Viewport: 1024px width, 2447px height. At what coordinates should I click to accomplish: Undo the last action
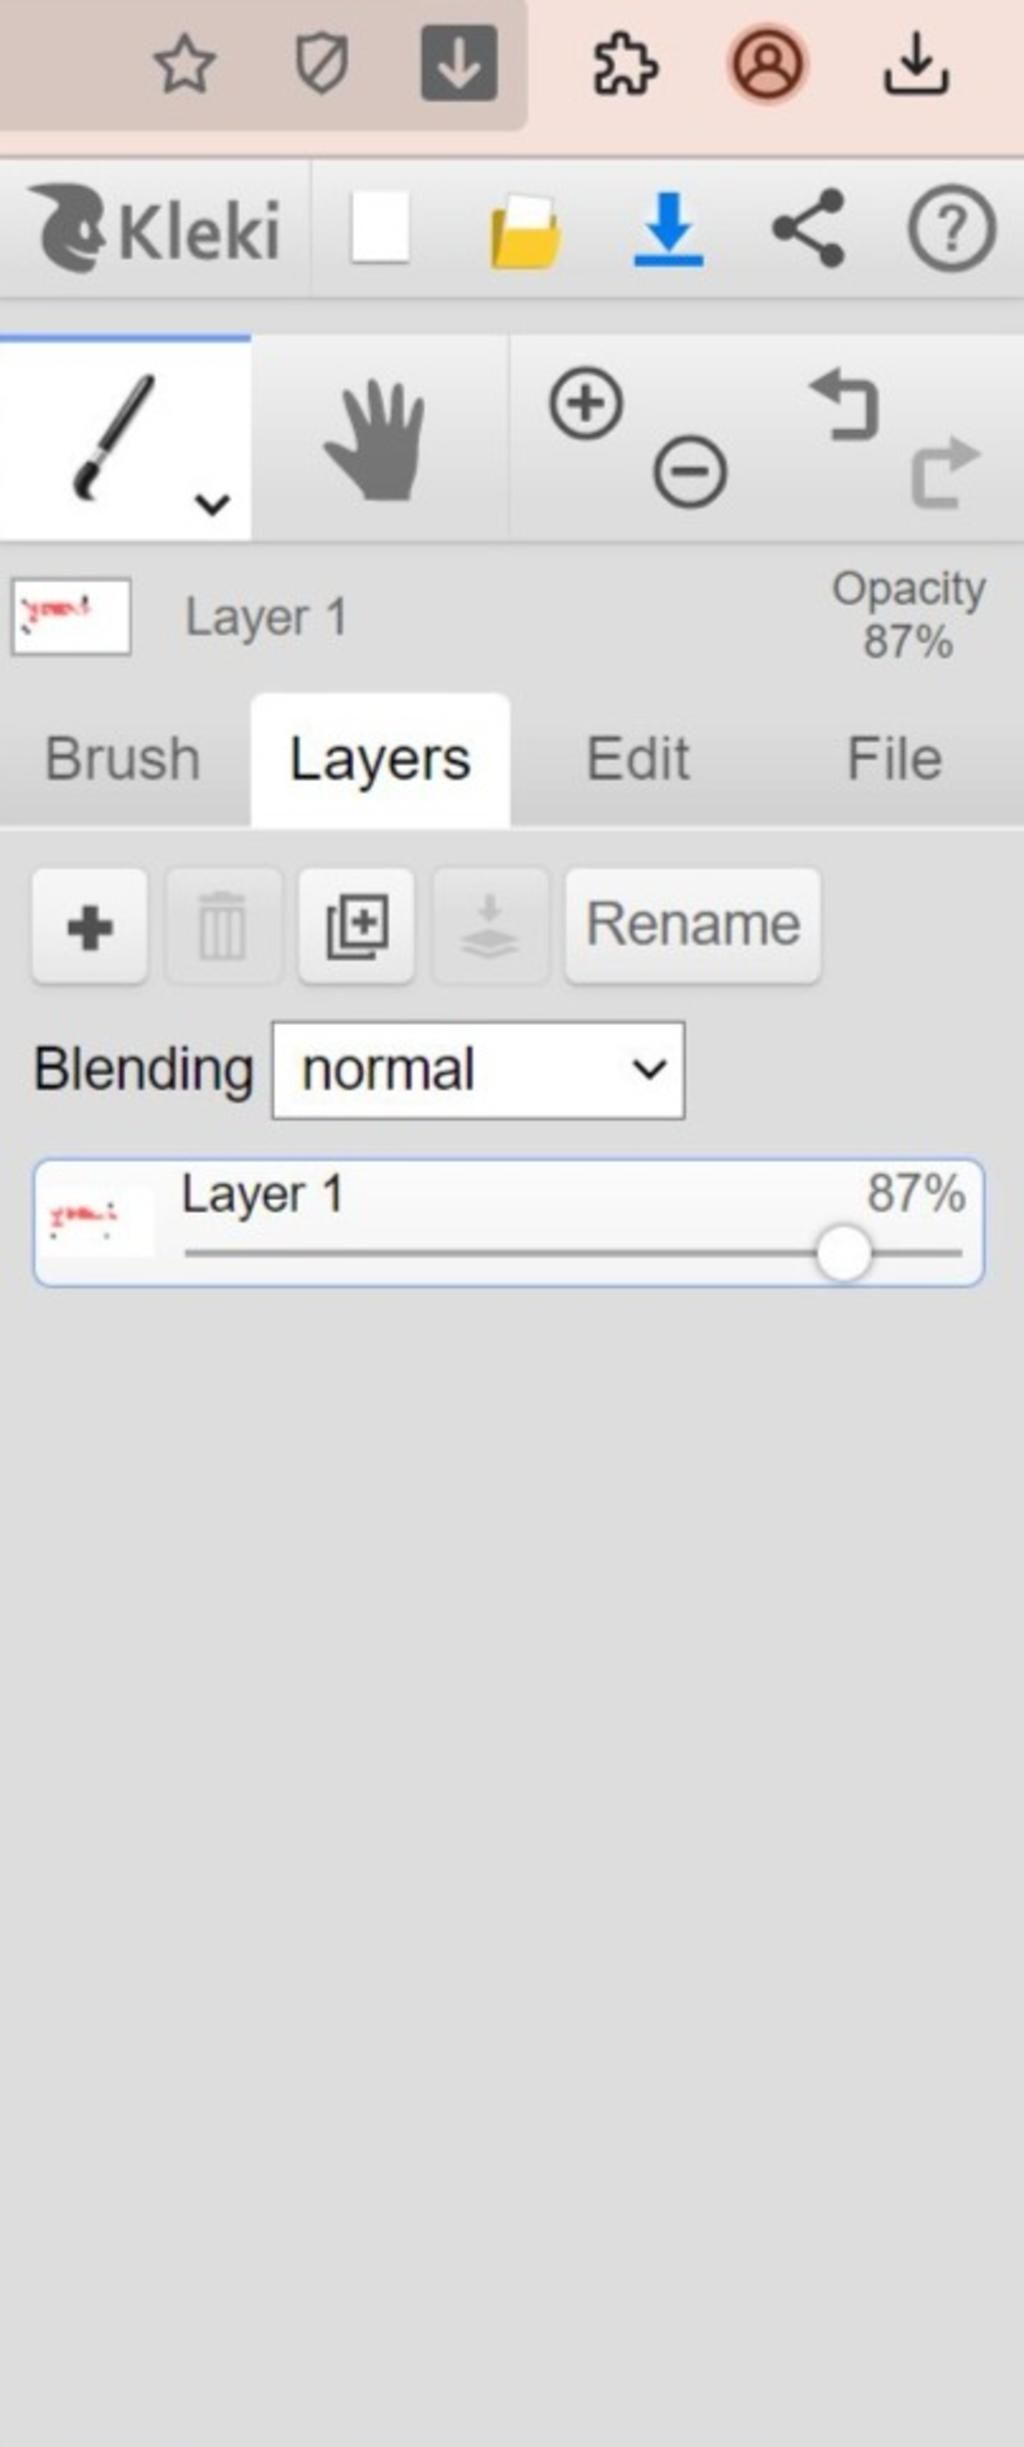[845, 404]
